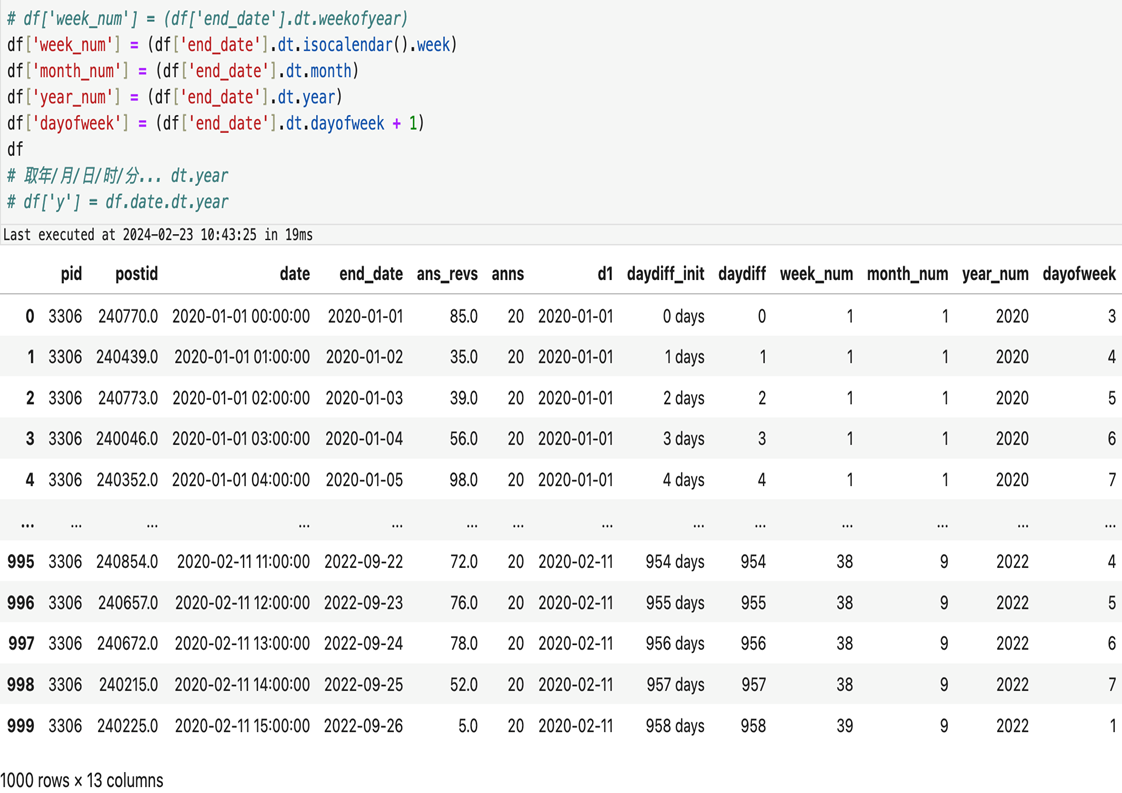1122x793 pixels.
Task: Click the 'dayofweek' column header
Action: click(1079, 274)
